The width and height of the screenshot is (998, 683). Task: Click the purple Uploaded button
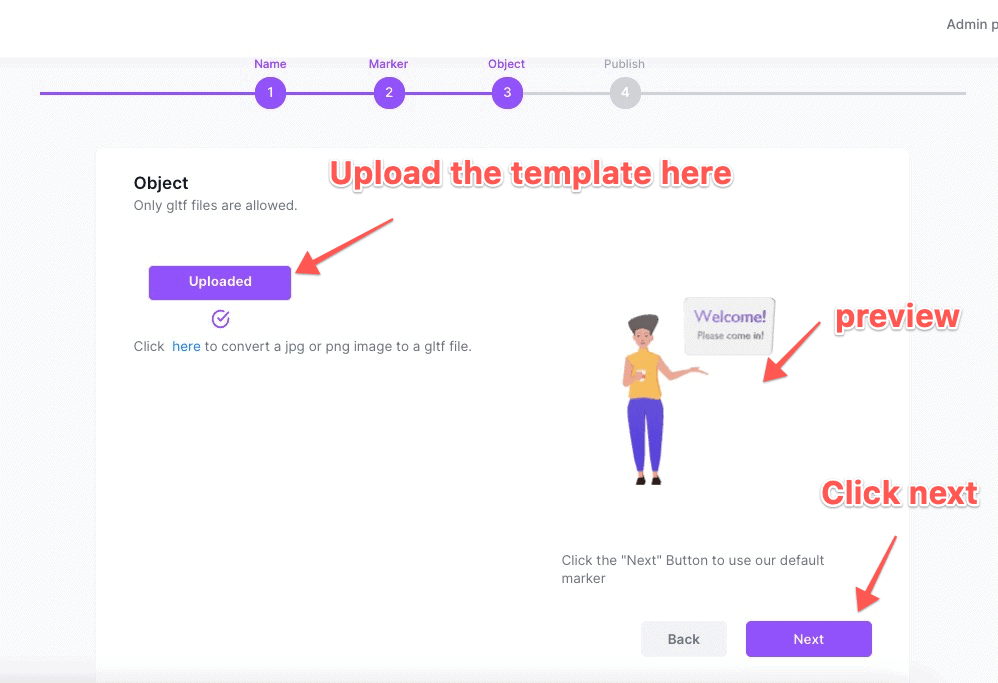(x=220, y=282)
